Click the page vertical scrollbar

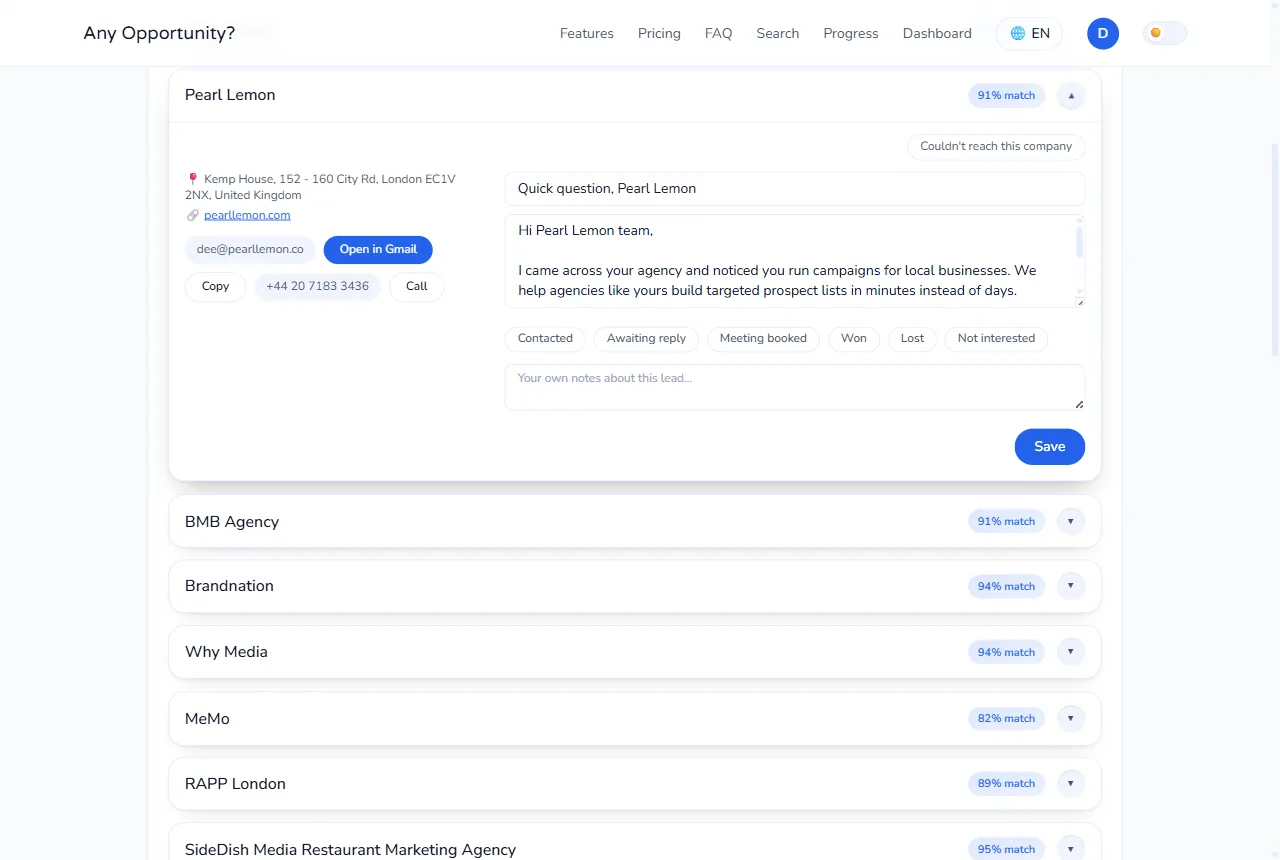[x=1274, y=250]
